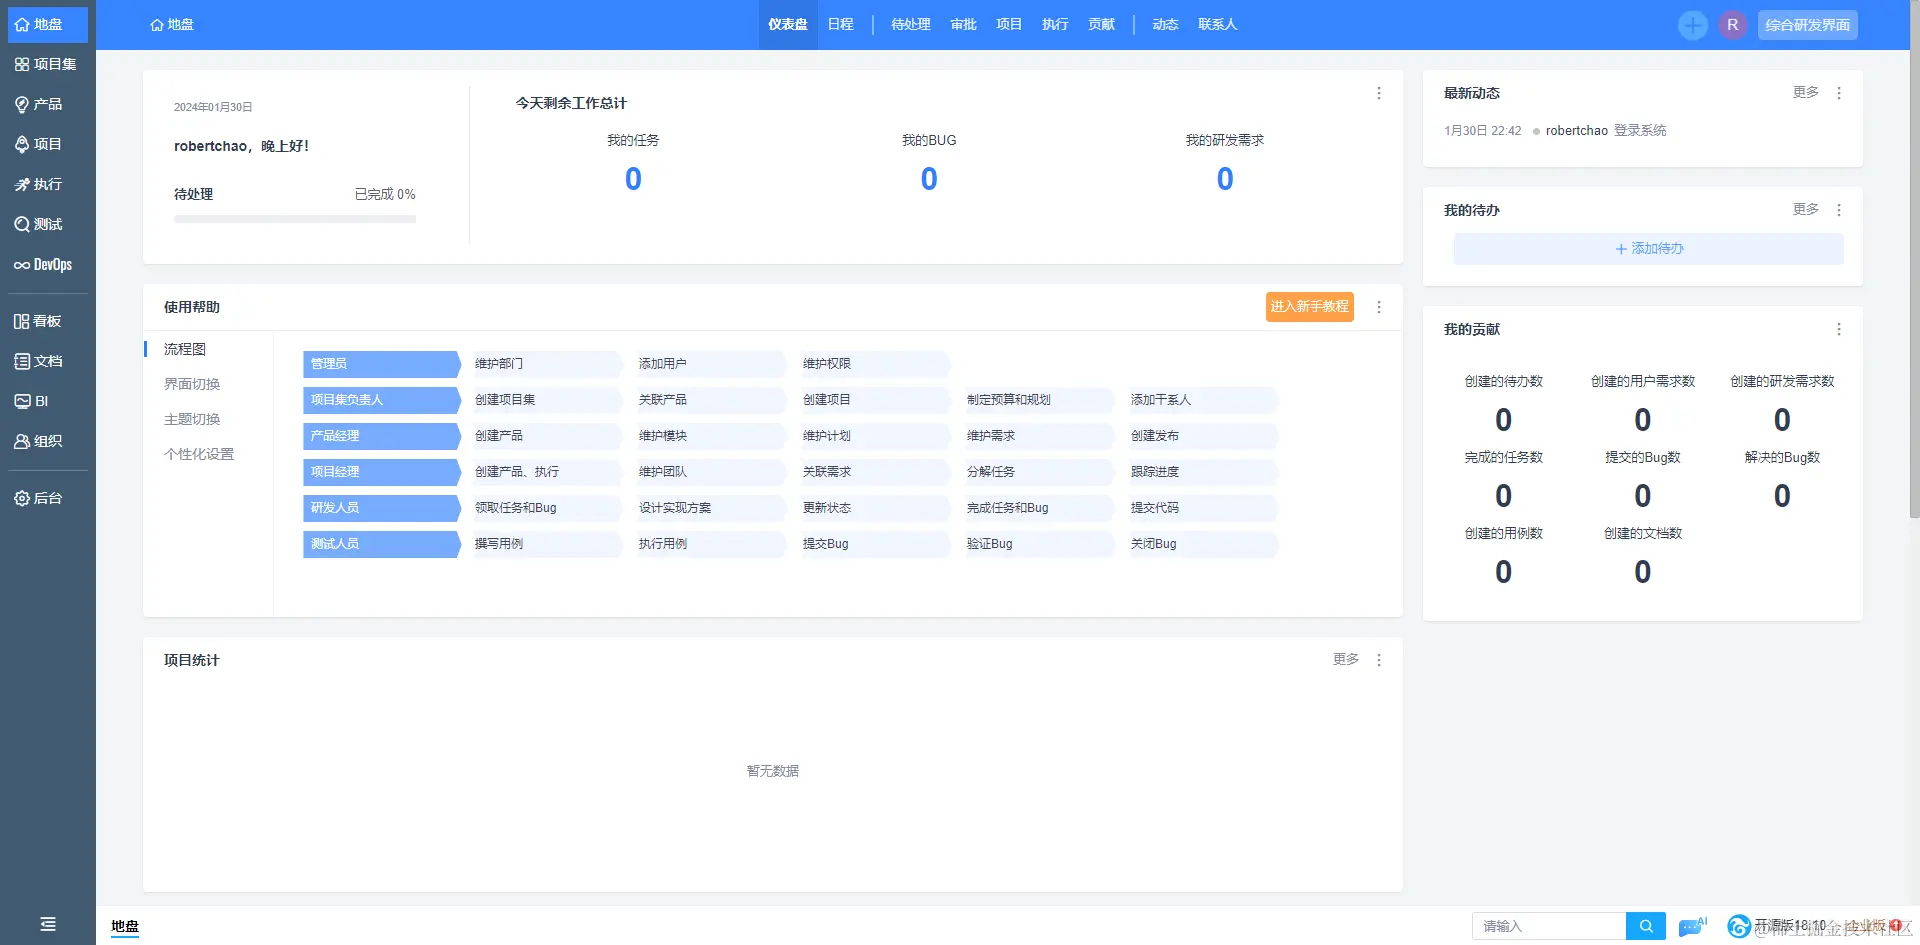Click the 创建项目集 flow step
This screenshot has height=945, width=1920.
pyautogui.click(x=545, y=400)
